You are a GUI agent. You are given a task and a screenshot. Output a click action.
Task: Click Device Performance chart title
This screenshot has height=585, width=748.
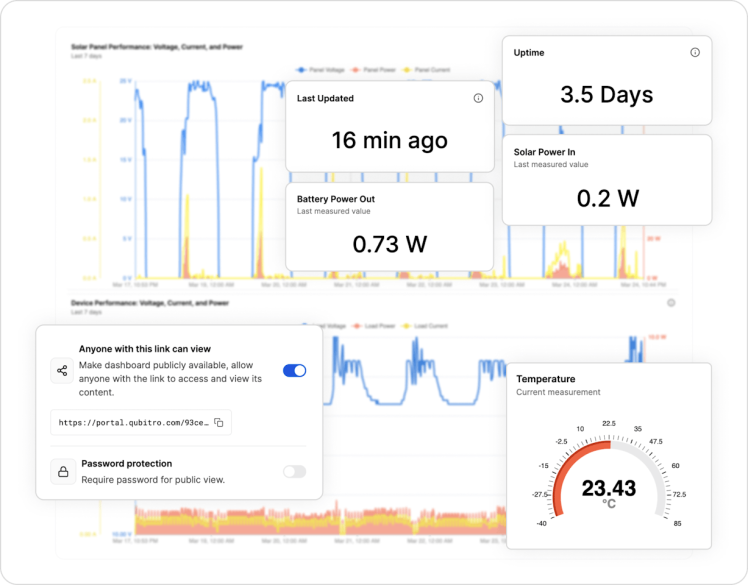[x=150, y=303]
